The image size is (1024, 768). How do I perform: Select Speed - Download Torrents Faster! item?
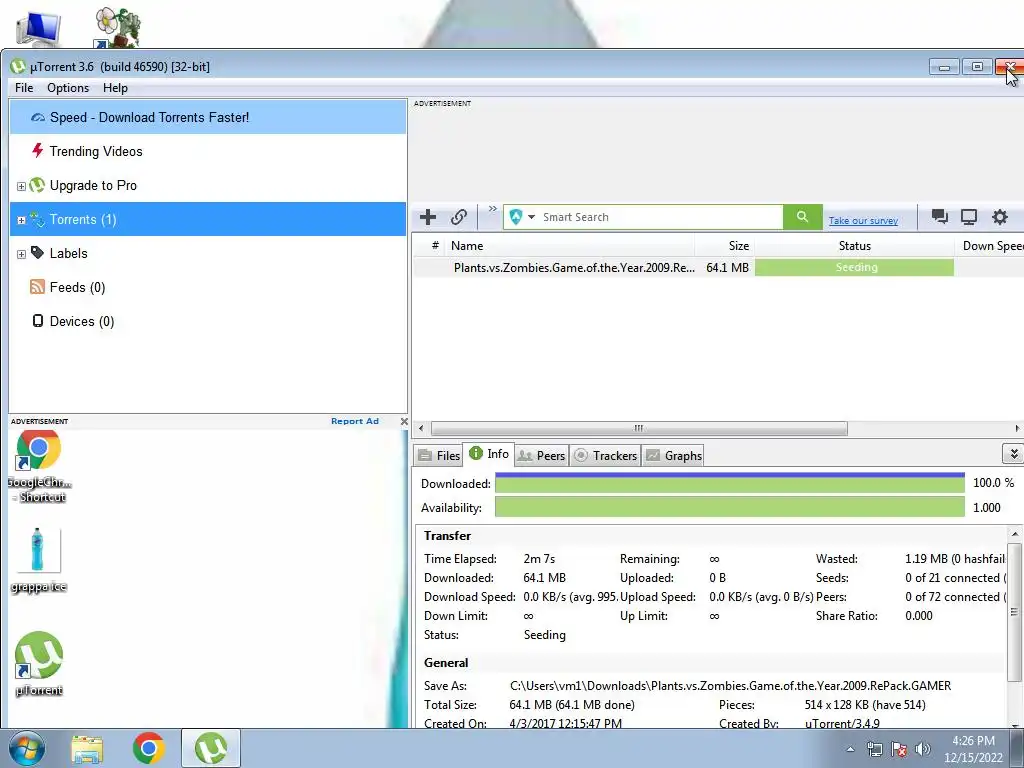[x=208, y=118]
